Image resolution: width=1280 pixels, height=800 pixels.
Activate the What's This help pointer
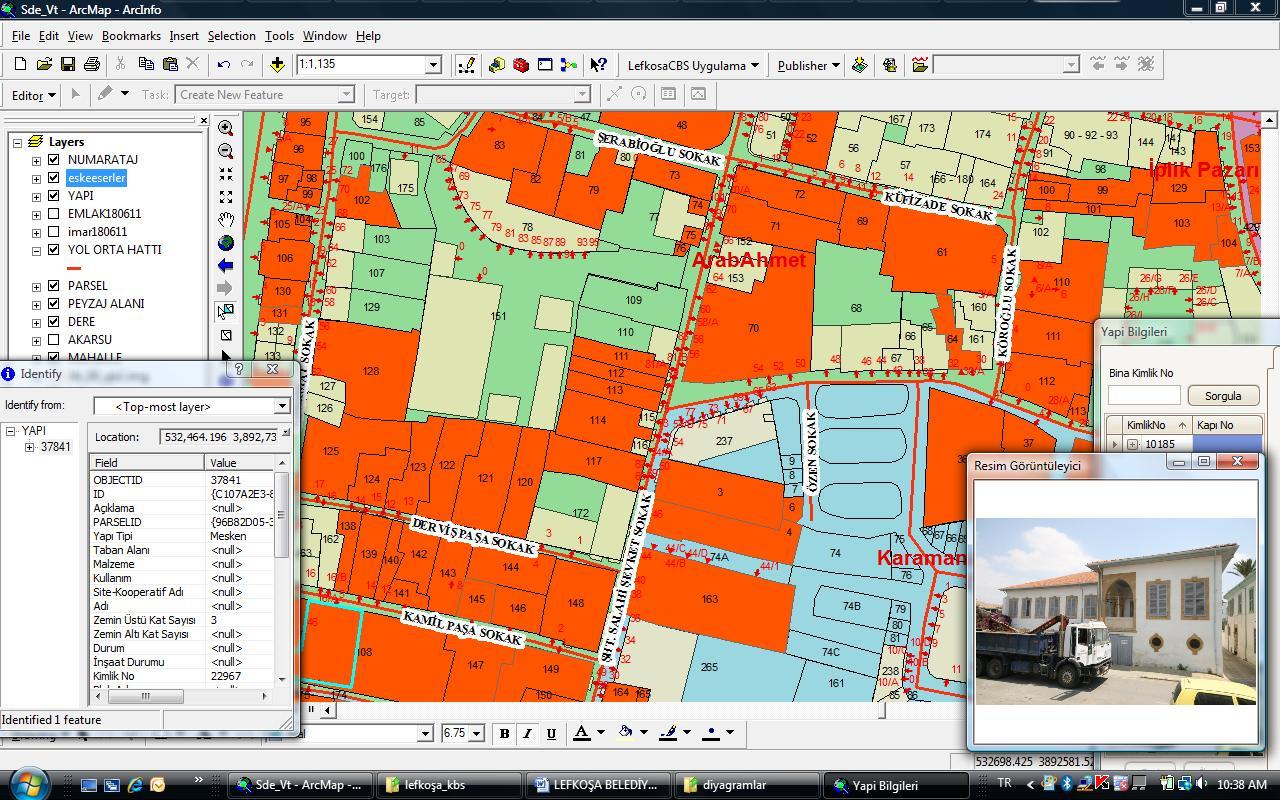[x=598, y=65]
